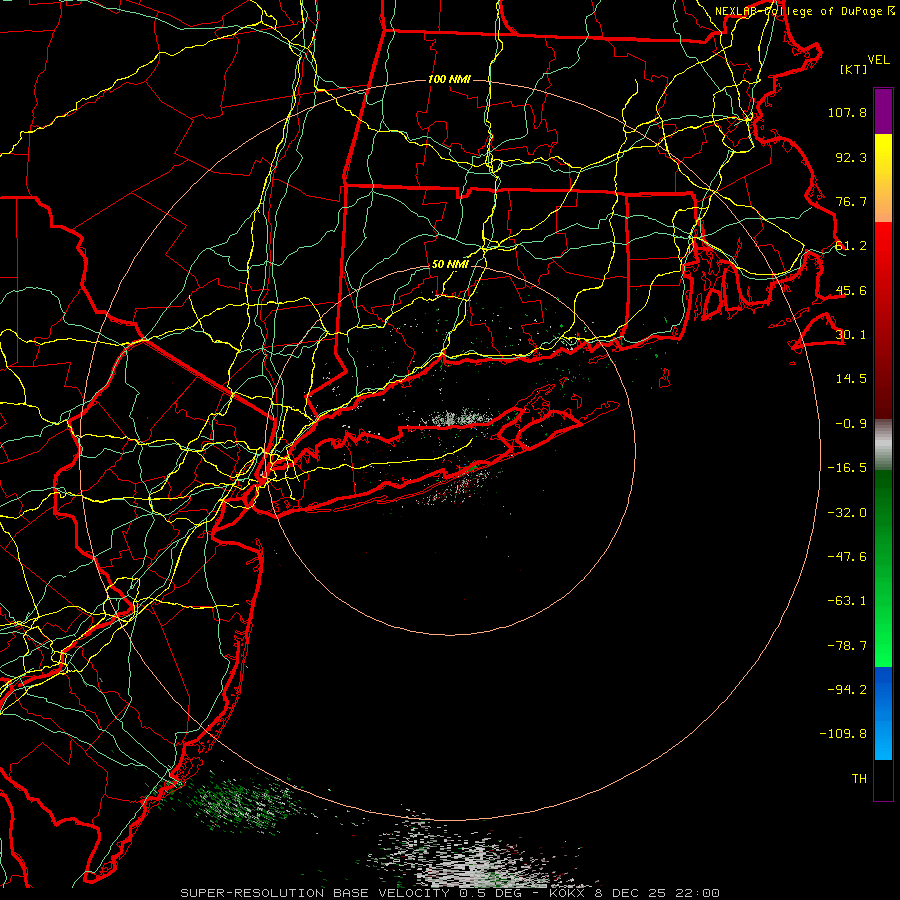Click the -16.5 legend value
The height and width of the screenshot is (900, 900).
pyautogui.click(x=847, y=468)
